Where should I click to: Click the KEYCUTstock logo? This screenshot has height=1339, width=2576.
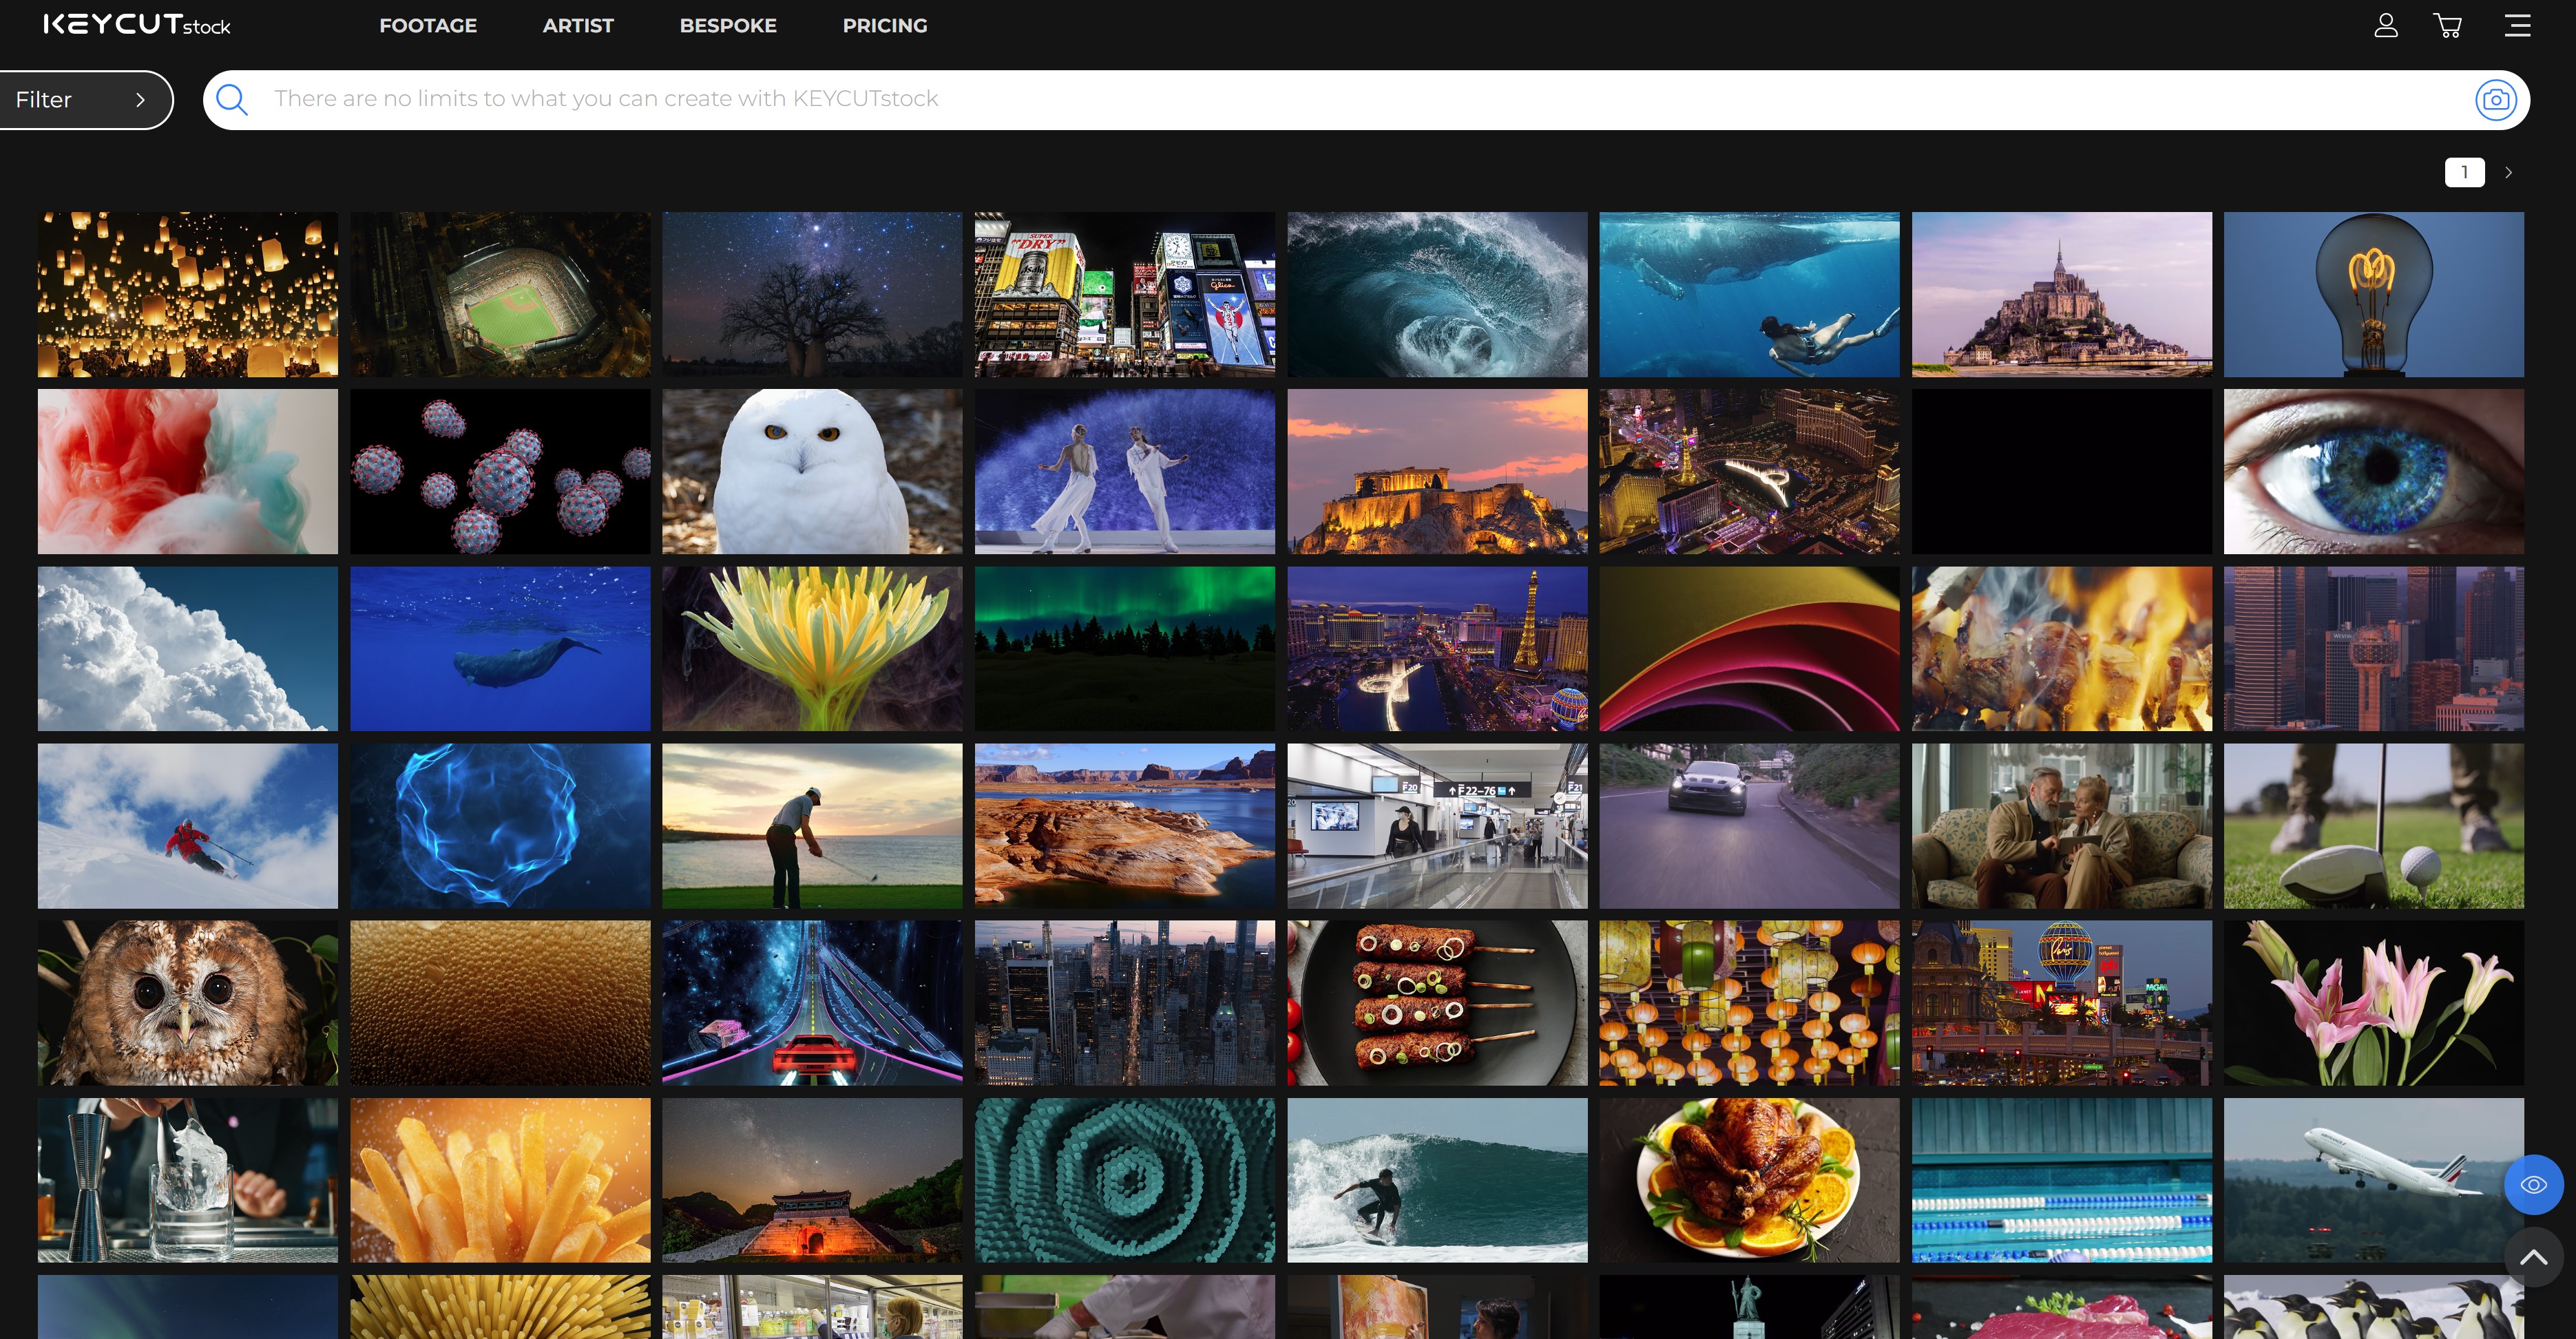coord(137,25)
